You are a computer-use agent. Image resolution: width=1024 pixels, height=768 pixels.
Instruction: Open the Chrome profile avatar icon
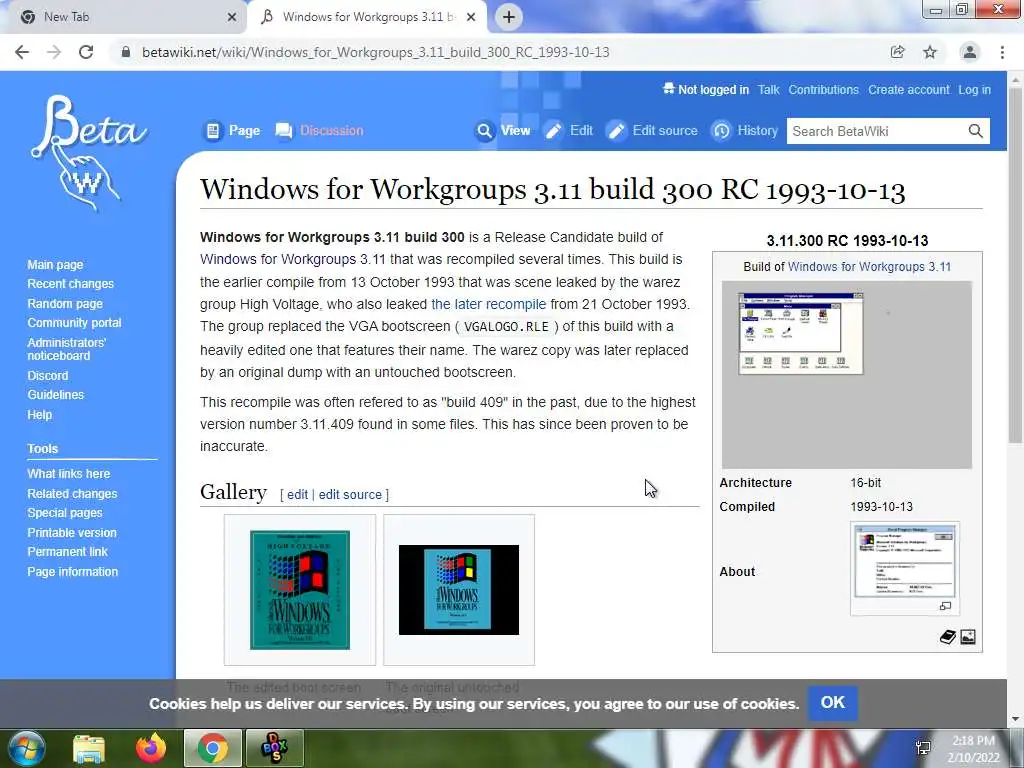(x=970, y=52)
